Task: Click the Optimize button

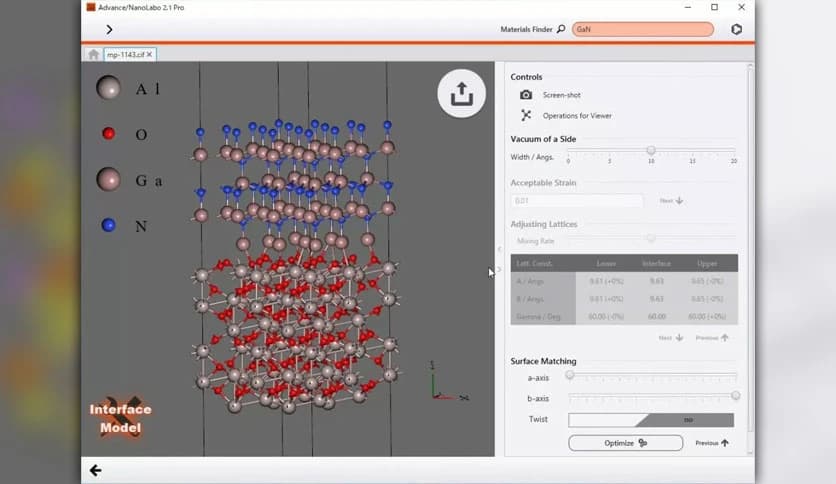Action: click(x=626, y=443)
